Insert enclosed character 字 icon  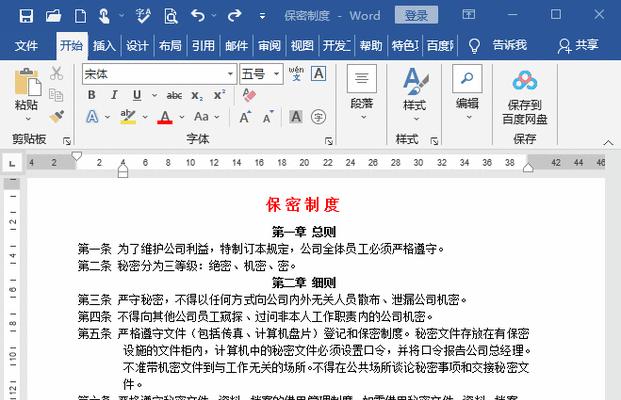(x=318, y=117)
